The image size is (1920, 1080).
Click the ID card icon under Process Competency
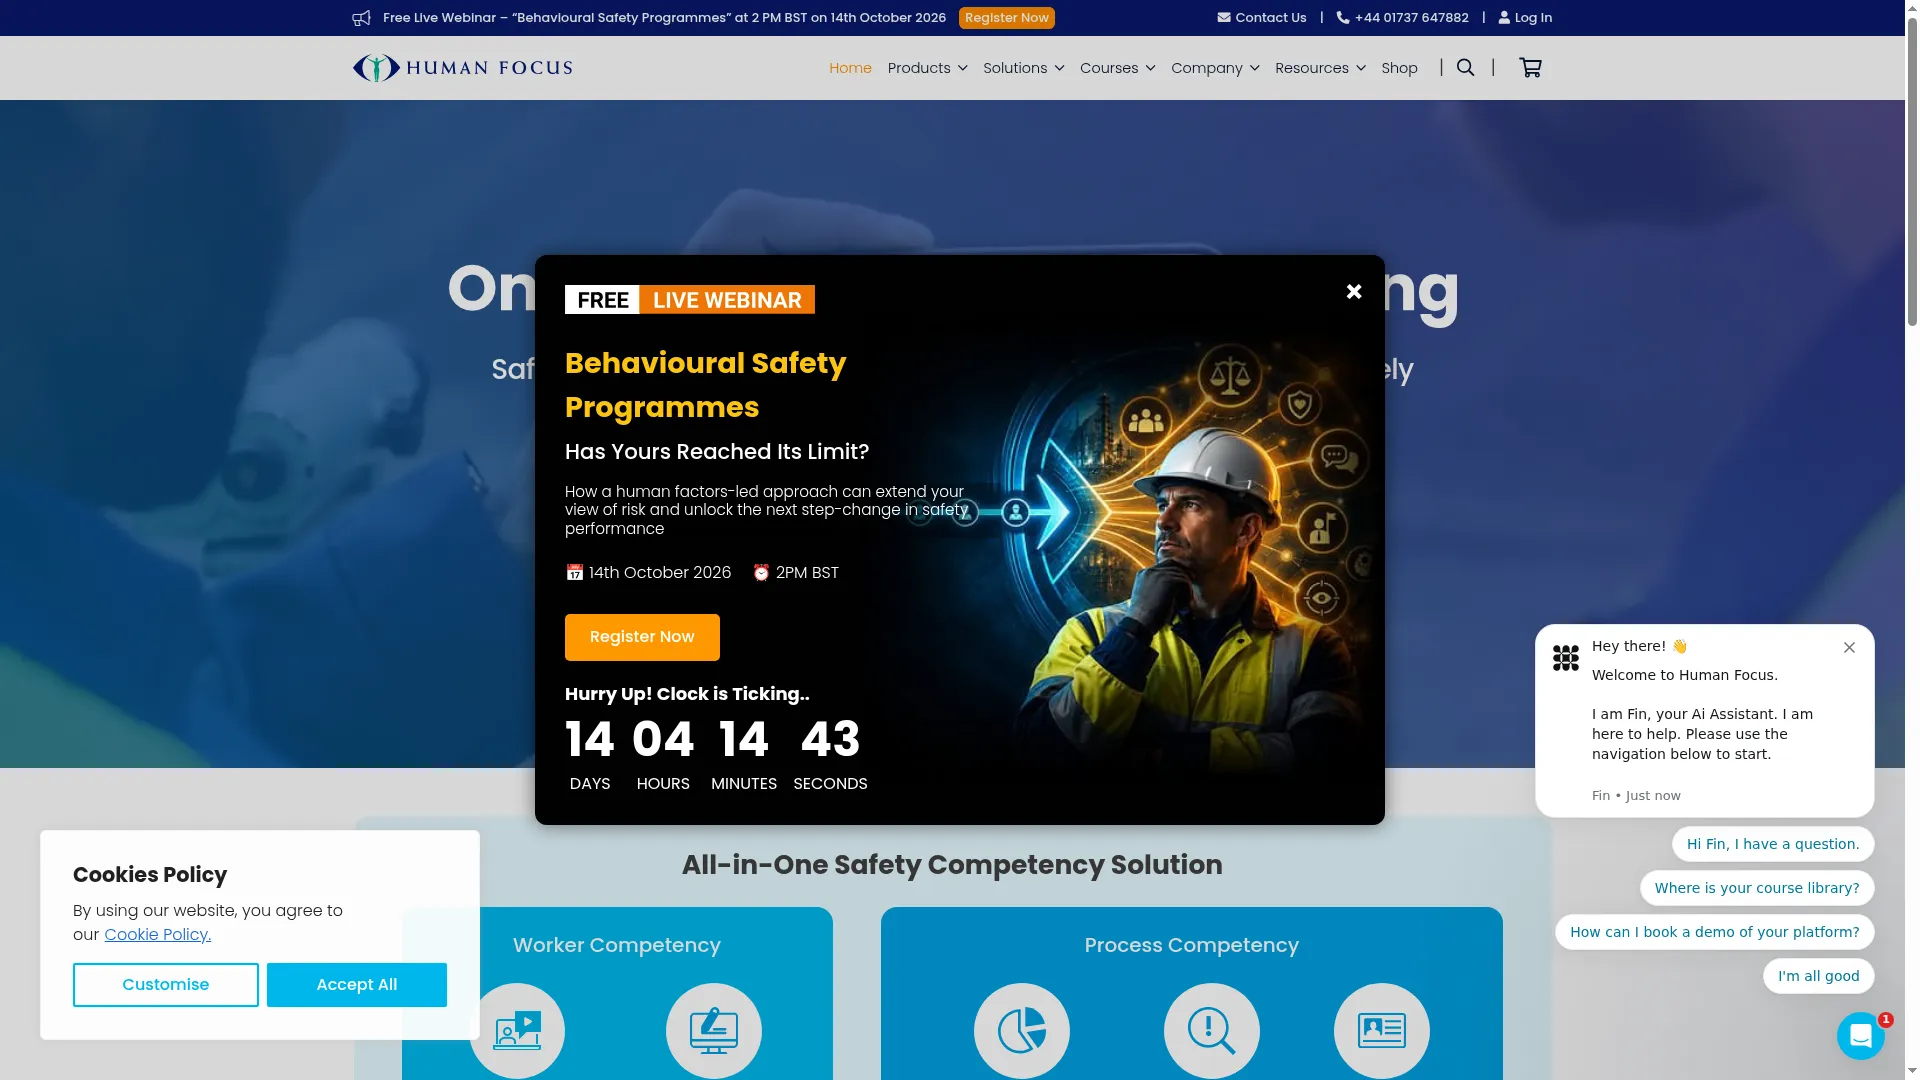1382,1030
